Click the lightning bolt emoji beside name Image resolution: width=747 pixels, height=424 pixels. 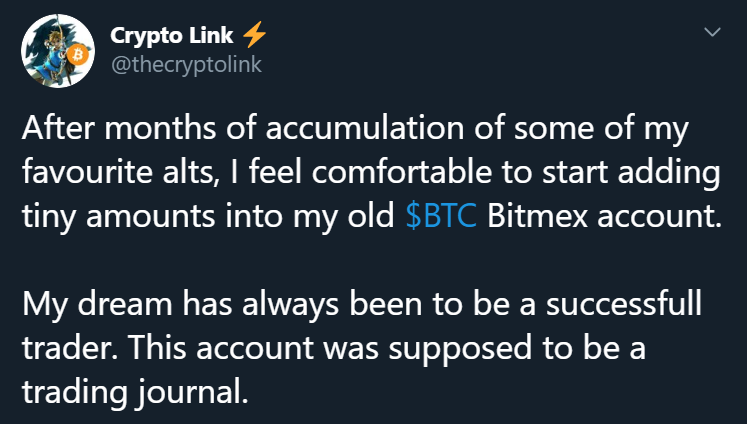(254, 35)
